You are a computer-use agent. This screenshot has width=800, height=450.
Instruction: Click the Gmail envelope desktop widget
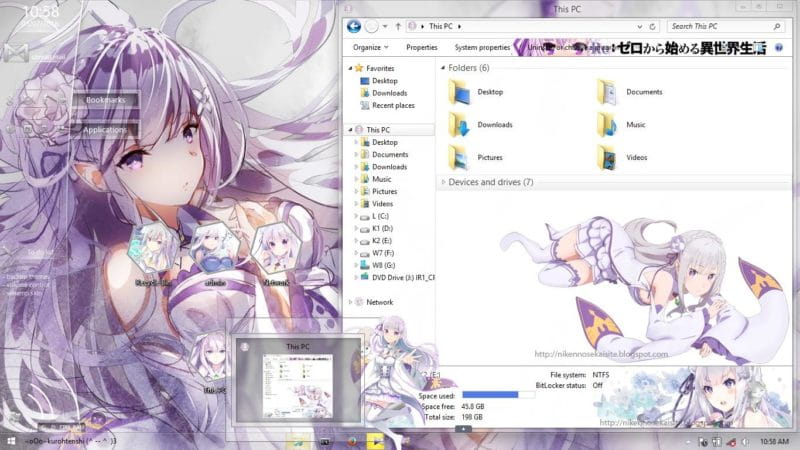coord(15,53)
